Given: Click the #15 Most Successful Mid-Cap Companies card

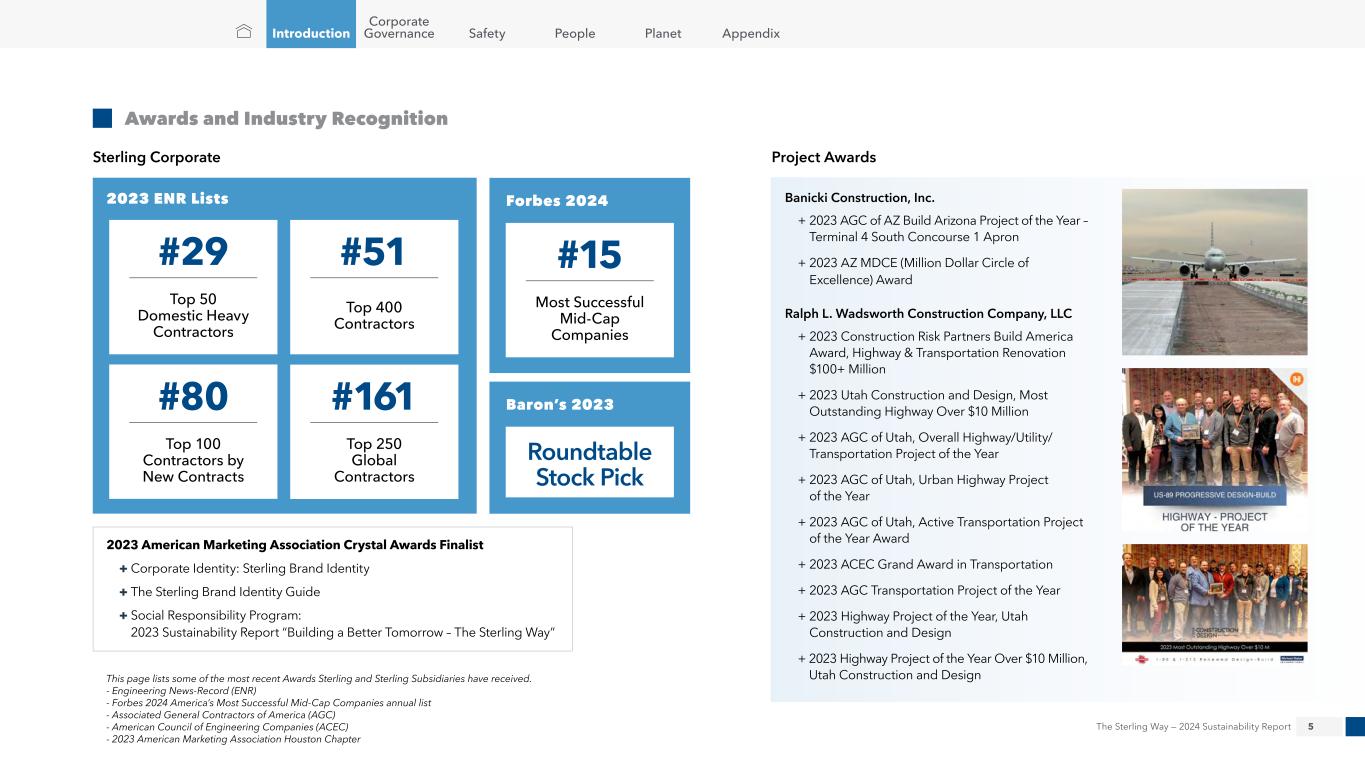Looking at the screenshot, I should coord(589,290).
